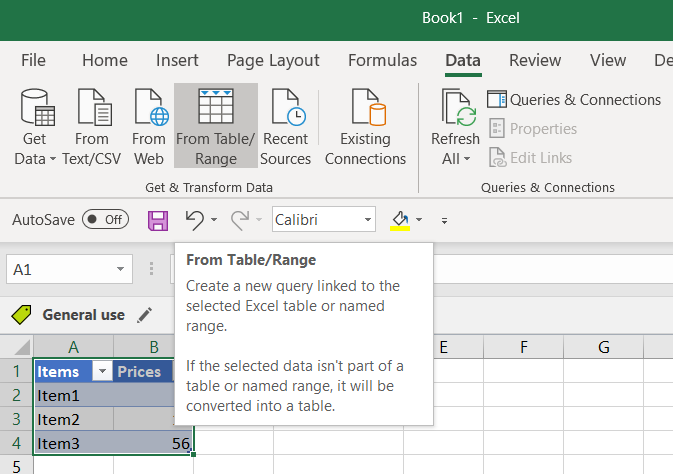Image resolution: width=673 pixels, height=474 pixels.
Task: Open the fill color dropdown arrow
Action: pyautogui.click(x=419, y=219)
